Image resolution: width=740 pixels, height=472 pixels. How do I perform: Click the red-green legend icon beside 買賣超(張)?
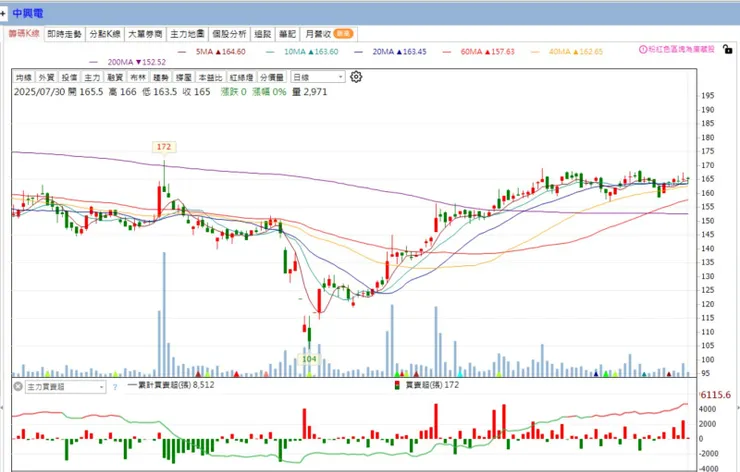pyautogui.click(x=397, y=385)
